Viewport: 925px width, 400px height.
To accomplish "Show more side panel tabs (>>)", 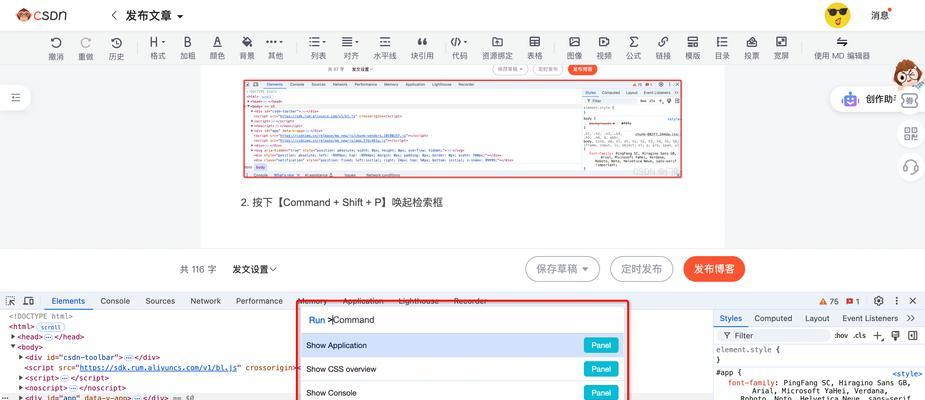I will [911, 318].
